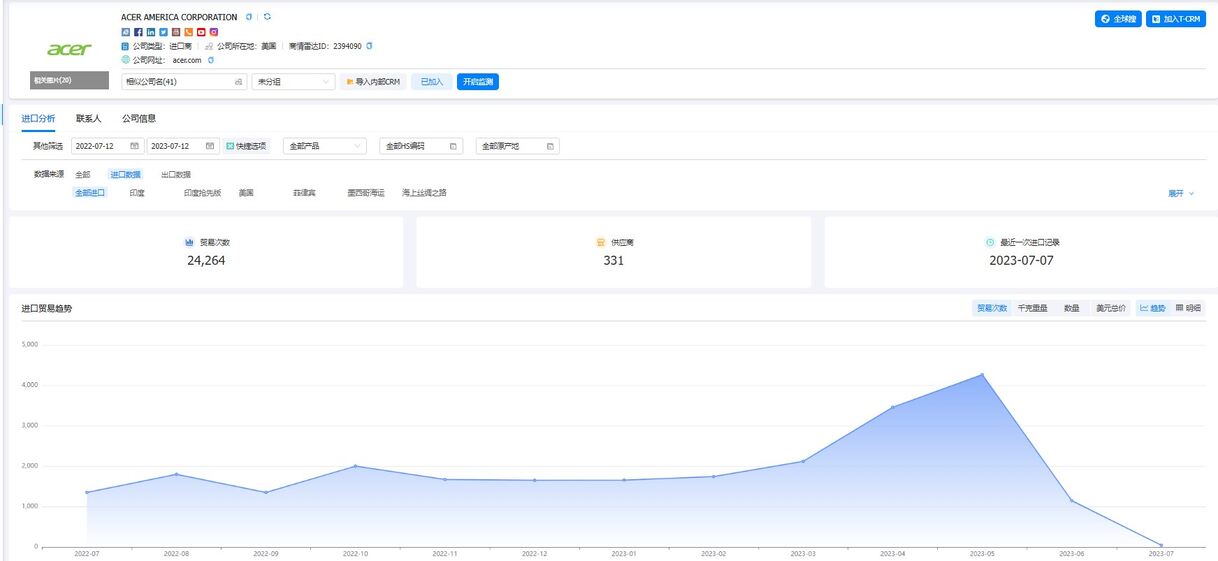This screenshot has width=1218, height=561.
Task: Switch chart to 明细 detail view
Action: 1189,308
